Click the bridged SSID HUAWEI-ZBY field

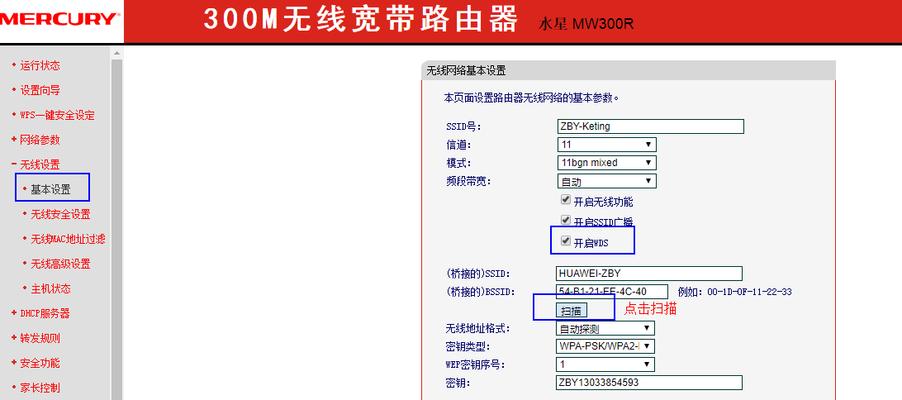coord(649,273)
